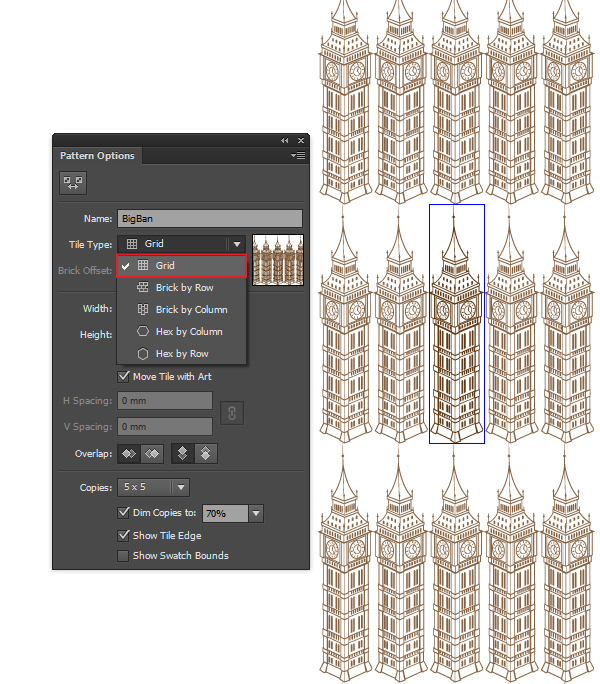Select Overlap Top in Front

(182, 454)
